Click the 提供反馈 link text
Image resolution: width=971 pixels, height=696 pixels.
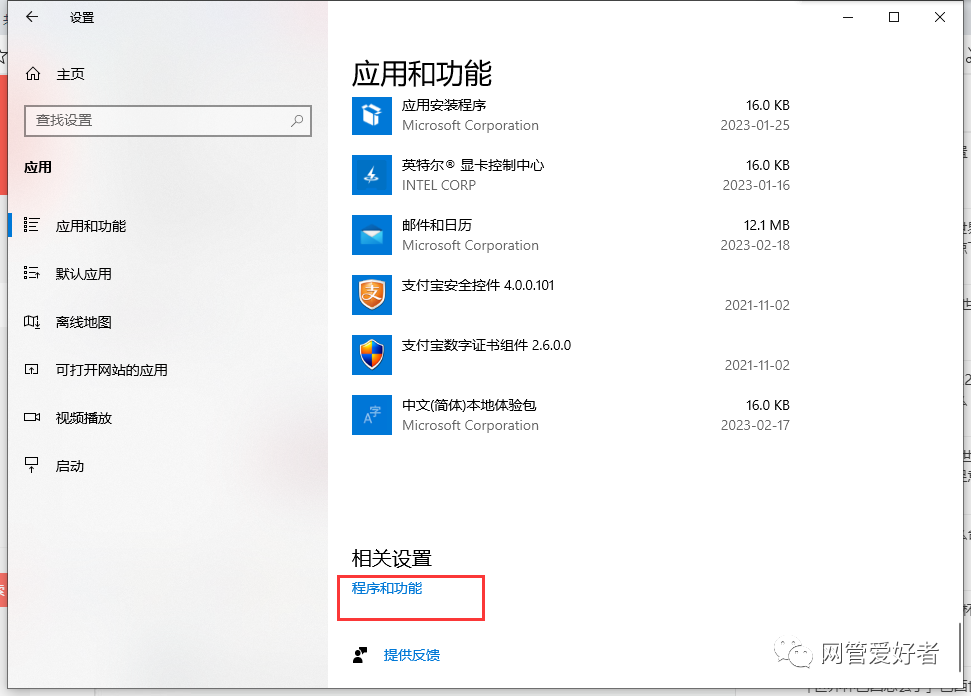pos(411,655)
